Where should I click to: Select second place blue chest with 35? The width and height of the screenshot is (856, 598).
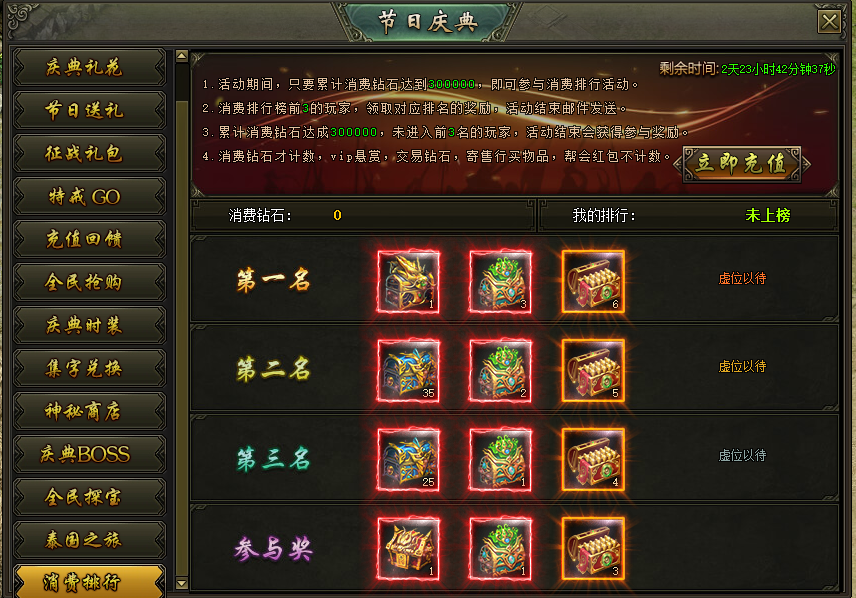click(408, 371)
